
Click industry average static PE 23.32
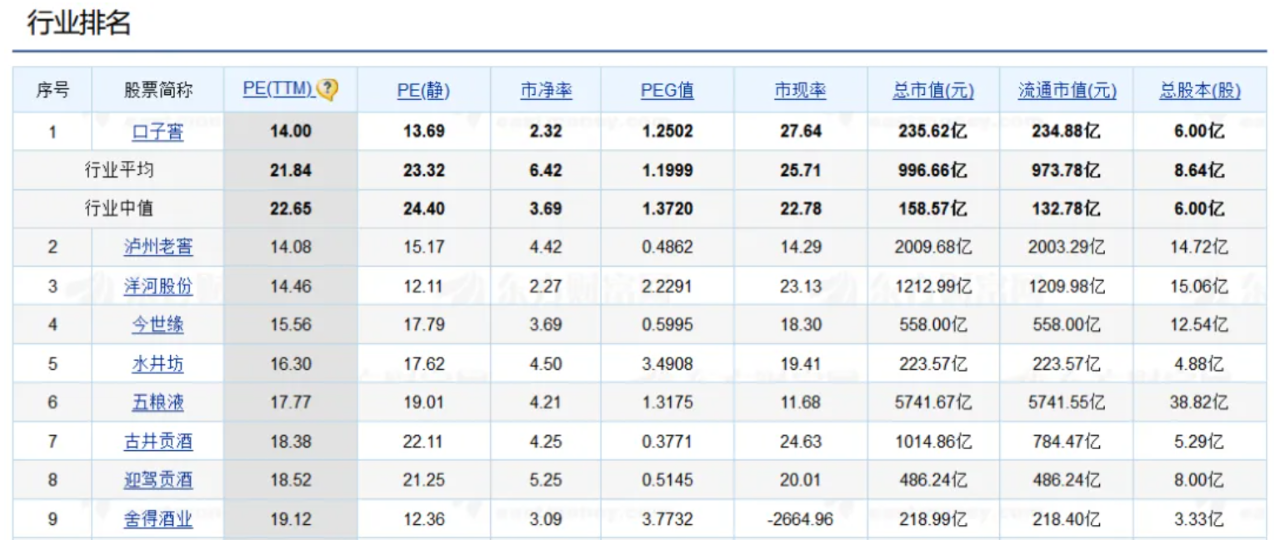point(423,170)
